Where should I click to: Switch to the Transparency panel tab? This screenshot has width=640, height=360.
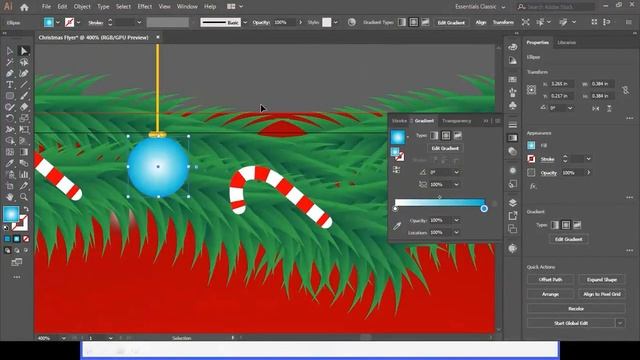456,121
